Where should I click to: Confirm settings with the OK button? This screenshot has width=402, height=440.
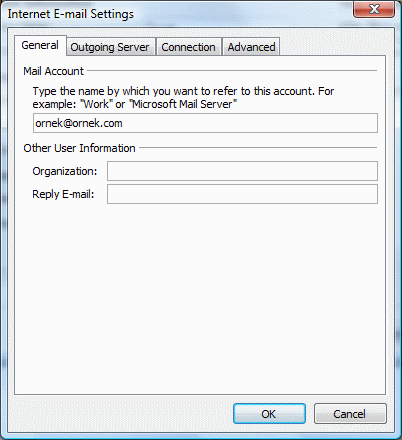point(269,414)
